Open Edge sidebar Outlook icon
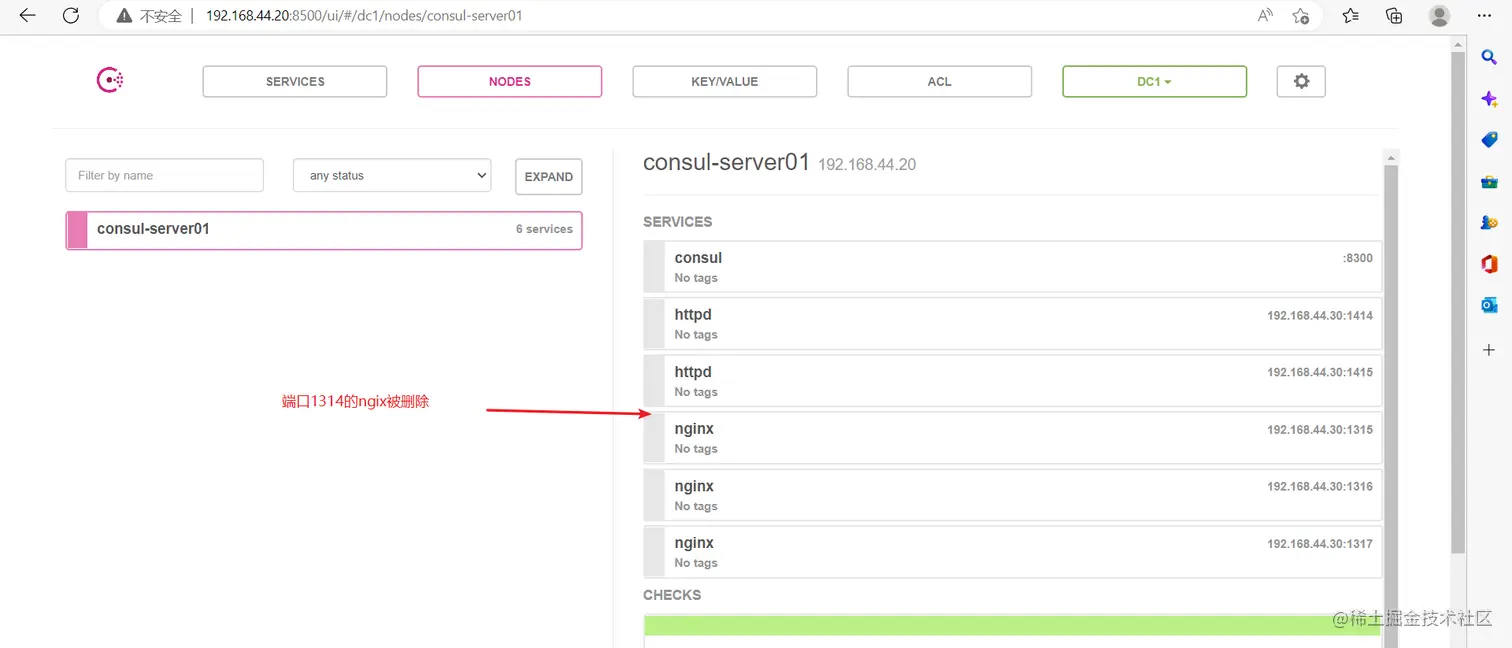Viewport: 1512px width, 648px height. [x=1488, y=305]
